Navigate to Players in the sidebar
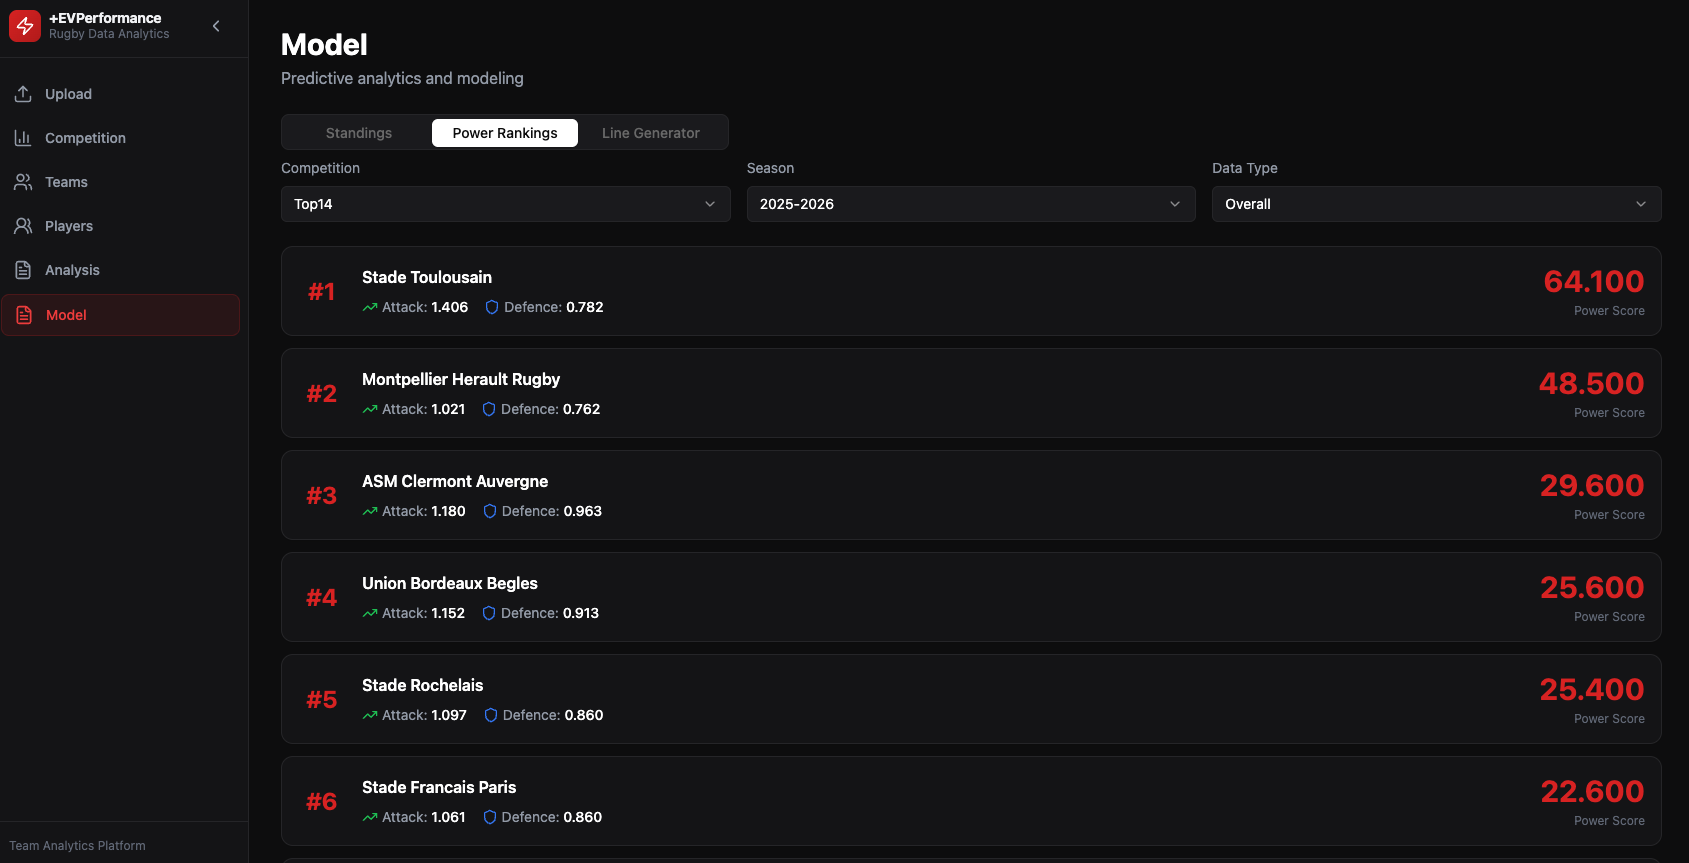The image size is (1689, 863). click(x=120, y=226)
